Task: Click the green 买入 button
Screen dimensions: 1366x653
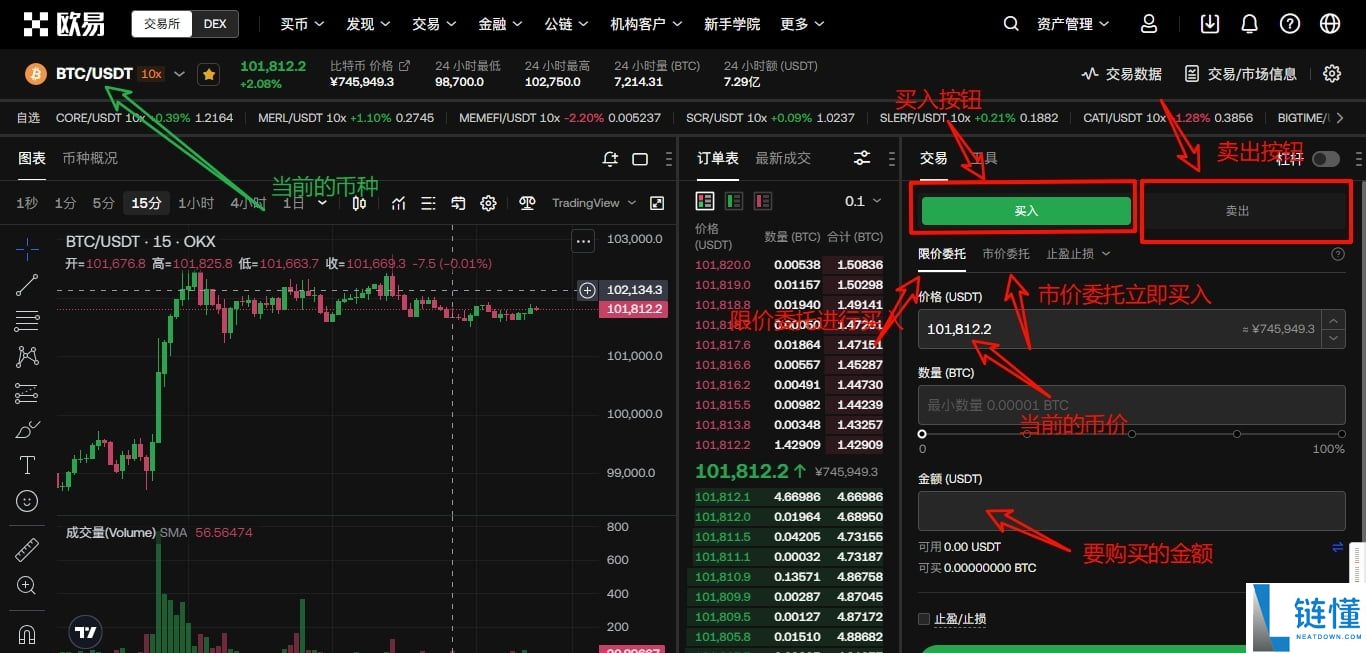Action: 1026,211
